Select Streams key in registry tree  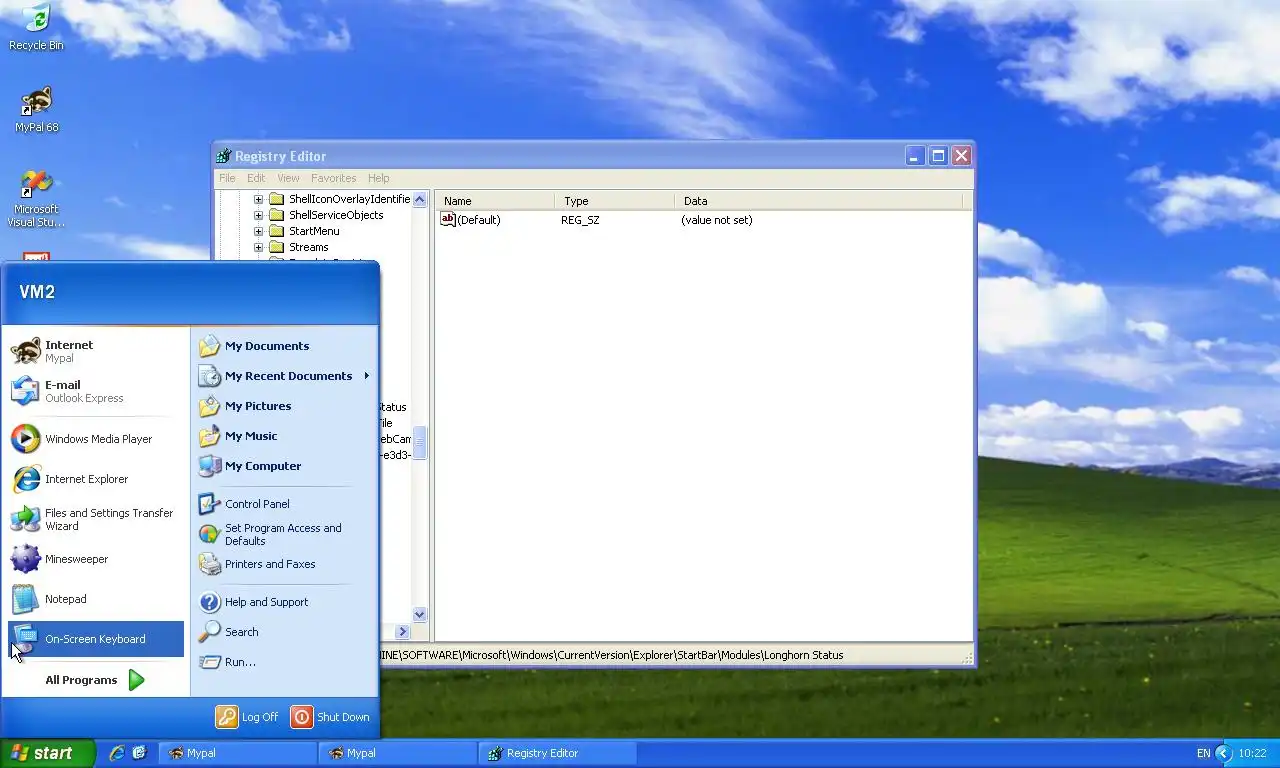click(x=309, y=247)
